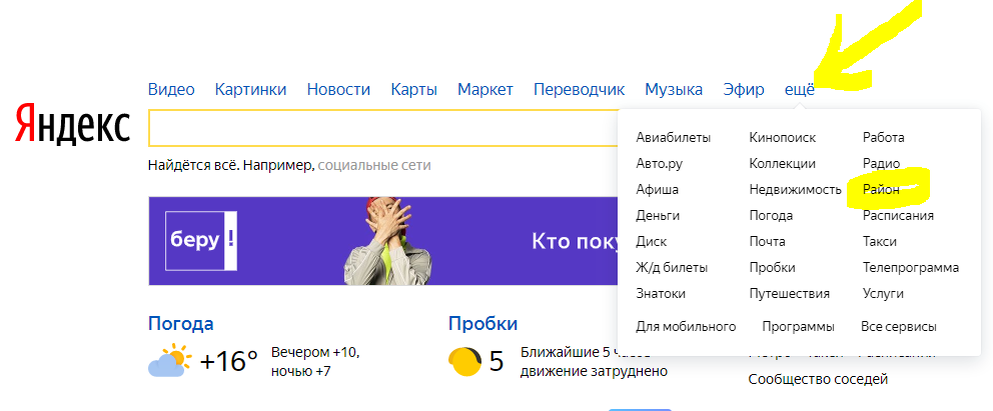Click the traffic score 5
993x411 pixels.
(496, 362)
